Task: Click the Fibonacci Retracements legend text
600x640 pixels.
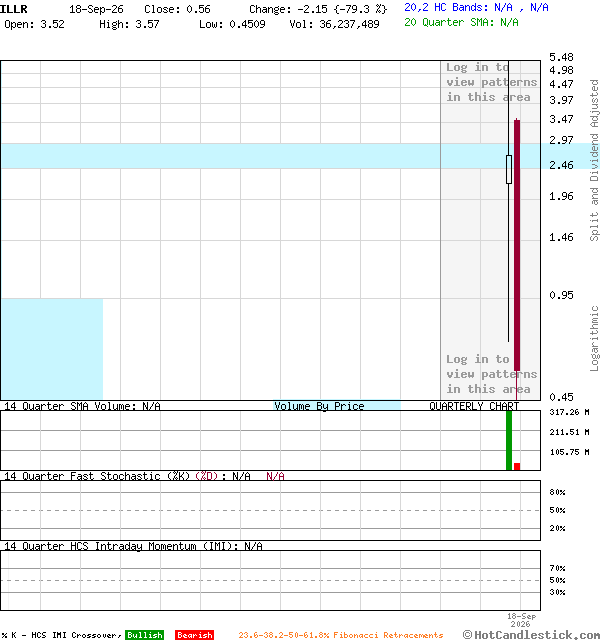Action: pyautogui.click(x=341, y=635)
